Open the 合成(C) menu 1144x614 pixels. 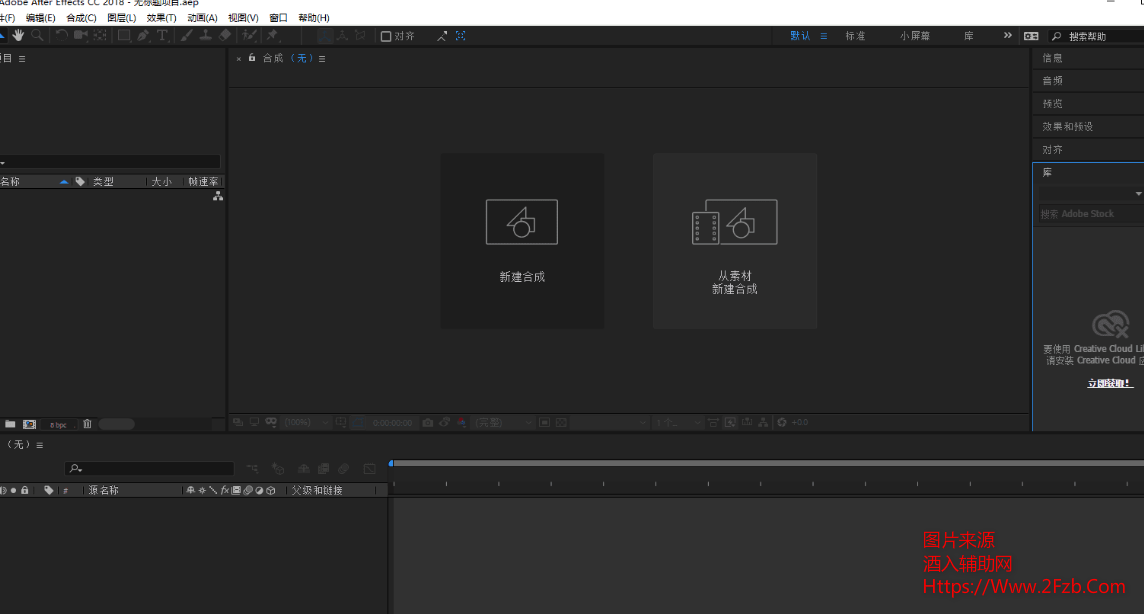point(81,18)
